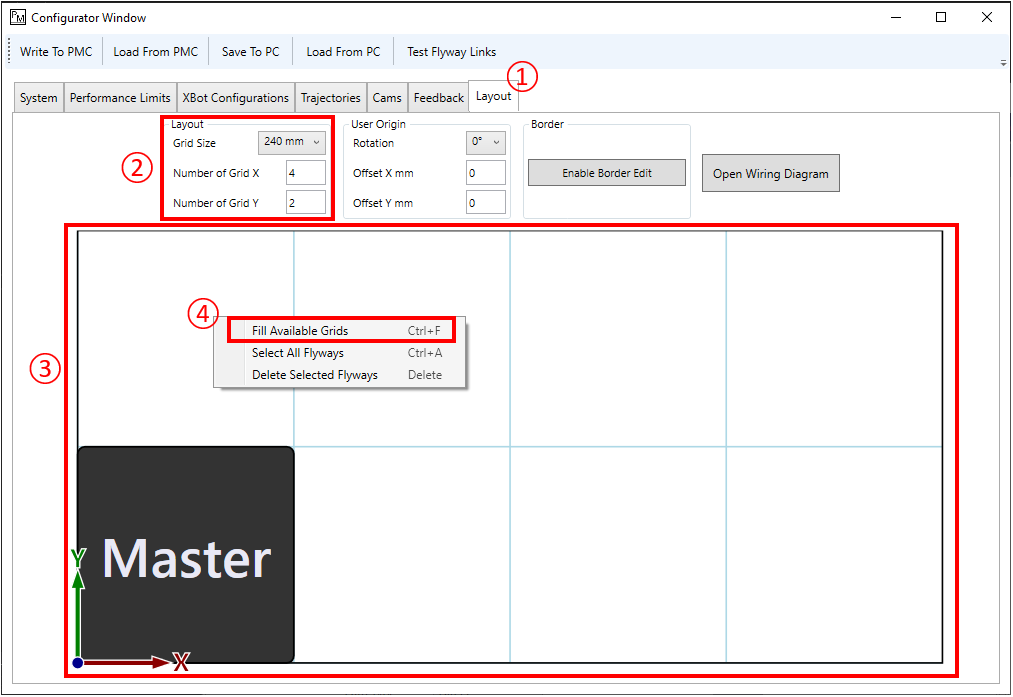Open the Trajectories tab

(x=330, y=98)
